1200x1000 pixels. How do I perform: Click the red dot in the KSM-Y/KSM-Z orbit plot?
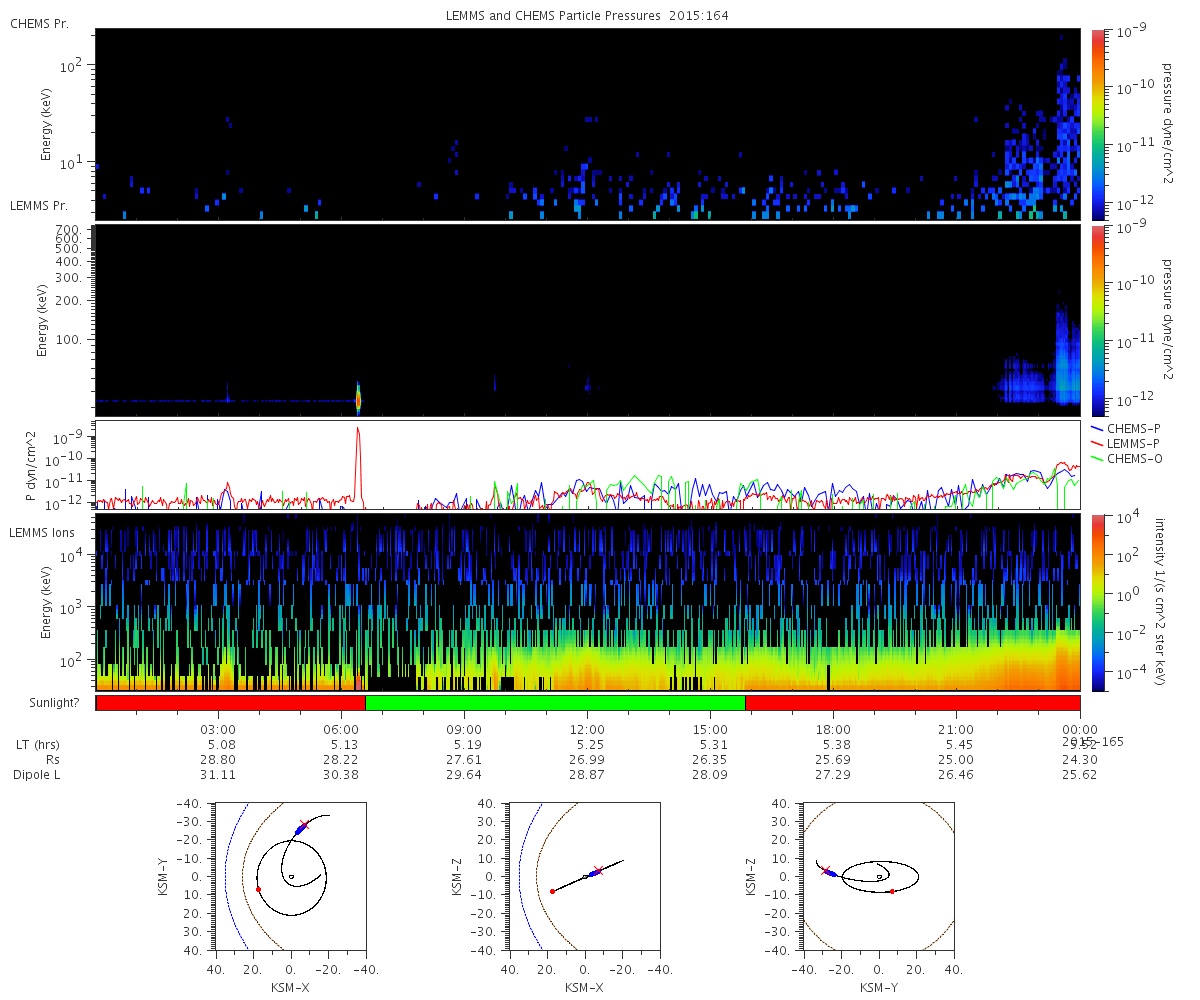[x=892, y=891]
